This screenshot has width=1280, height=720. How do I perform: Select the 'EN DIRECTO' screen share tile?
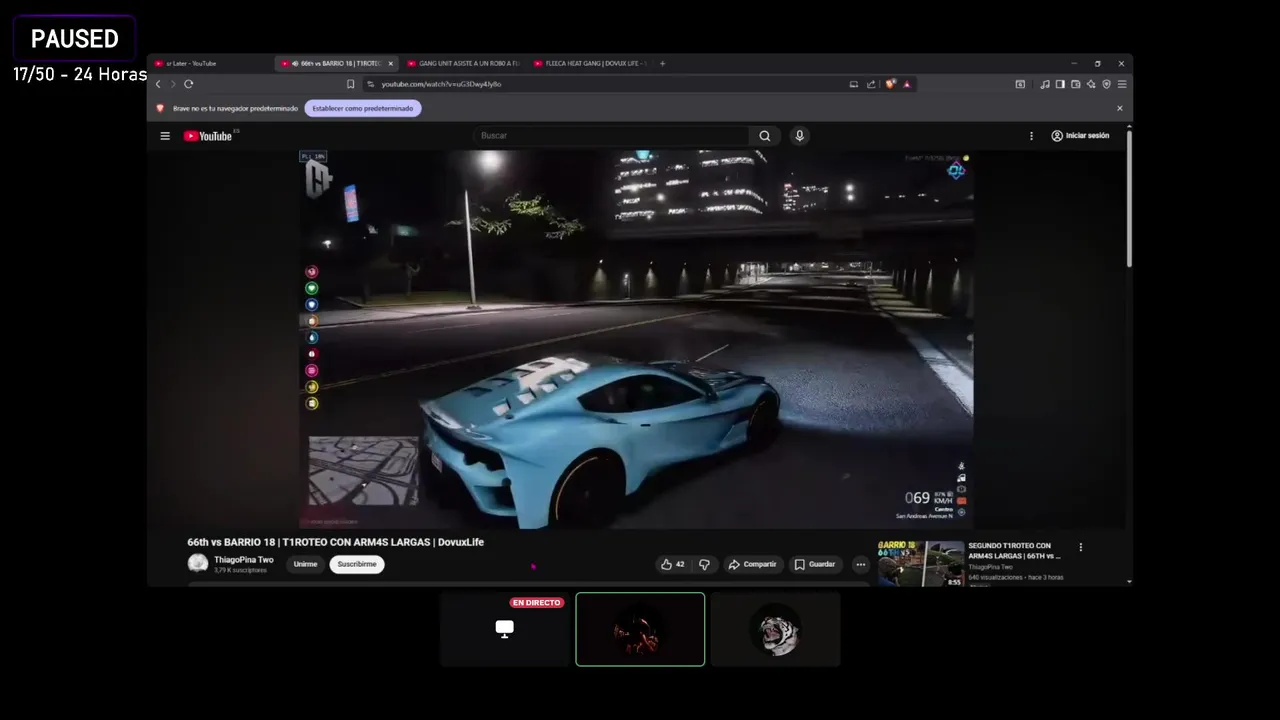[x=505, y=629]
